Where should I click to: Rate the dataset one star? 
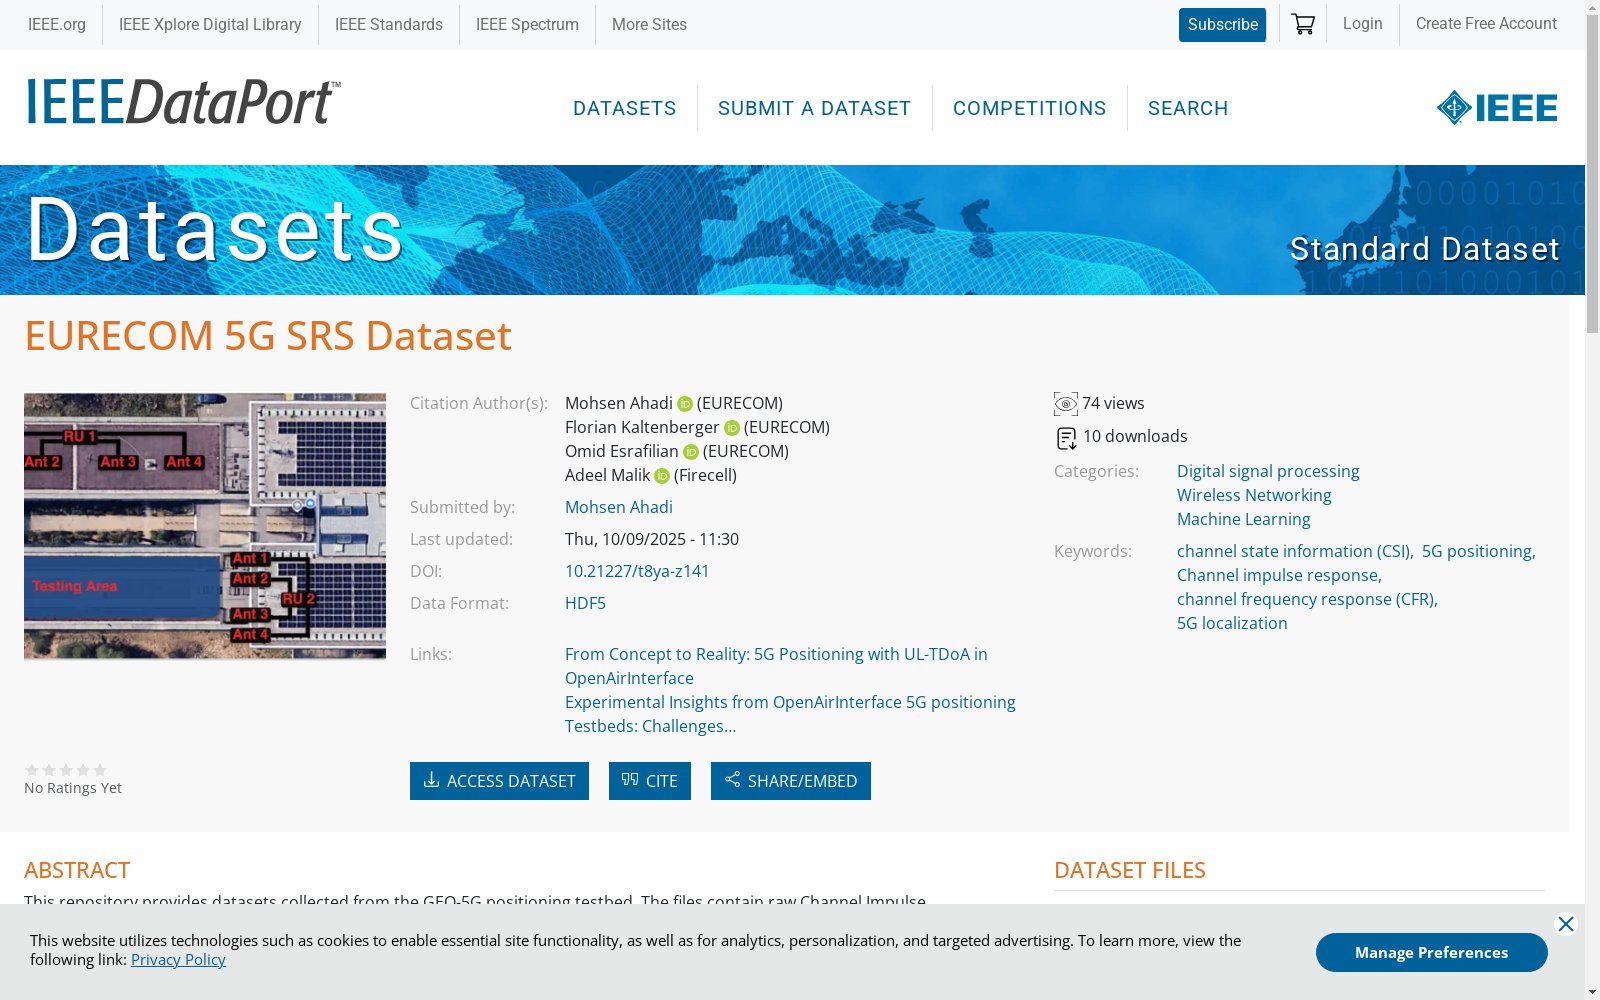32,770
